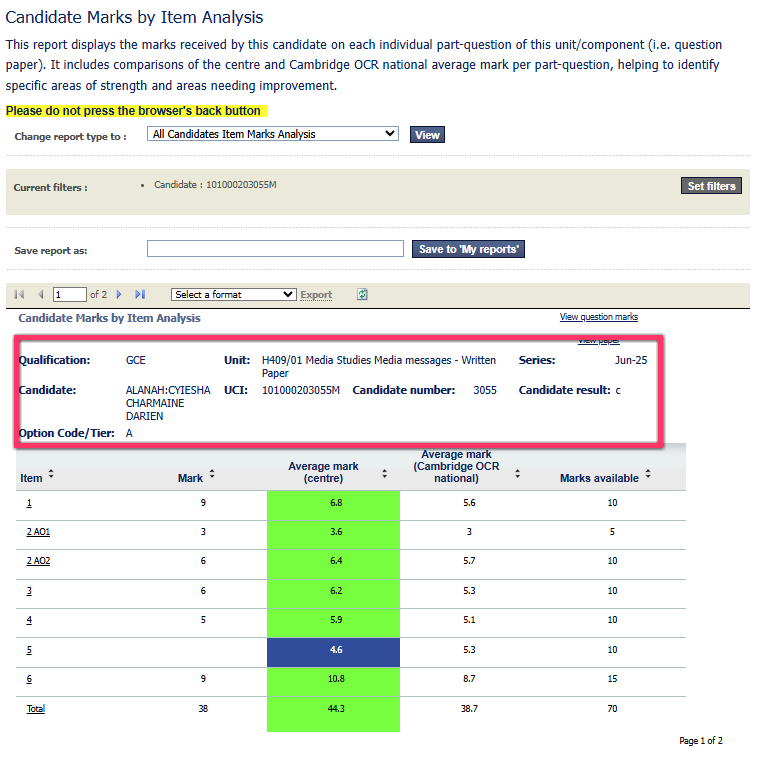The image size is (758, 758).
Task: Sort table by Item column arrows
Action: (51, 474)
